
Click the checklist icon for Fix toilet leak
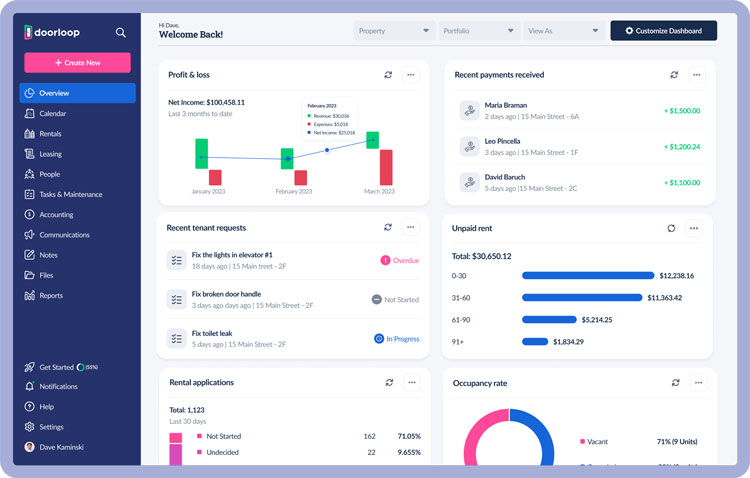pos(176,339)
